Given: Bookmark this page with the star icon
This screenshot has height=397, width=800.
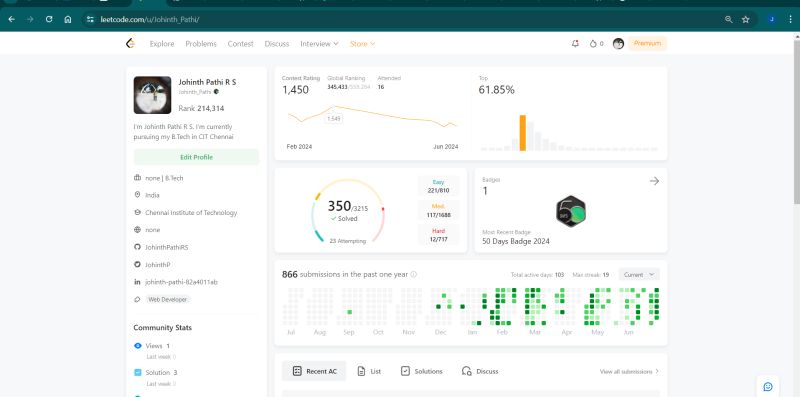Looking at the screenshot, I should 745,19.
